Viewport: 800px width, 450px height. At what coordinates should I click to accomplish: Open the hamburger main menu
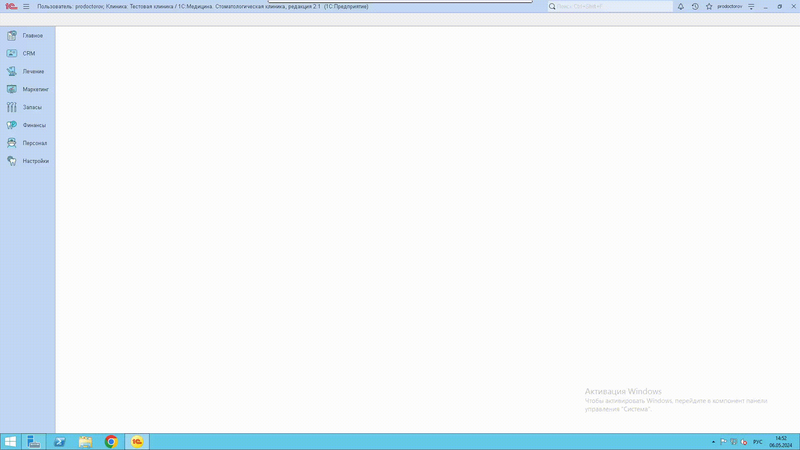click(26, 7)
